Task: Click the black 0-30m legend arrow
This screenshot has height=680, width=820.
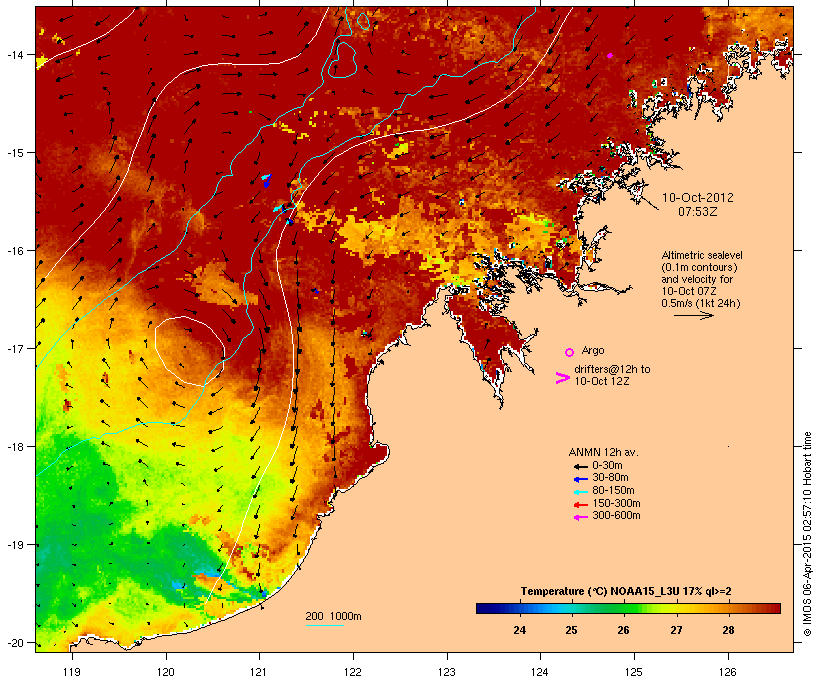Action: coord(580,466)
